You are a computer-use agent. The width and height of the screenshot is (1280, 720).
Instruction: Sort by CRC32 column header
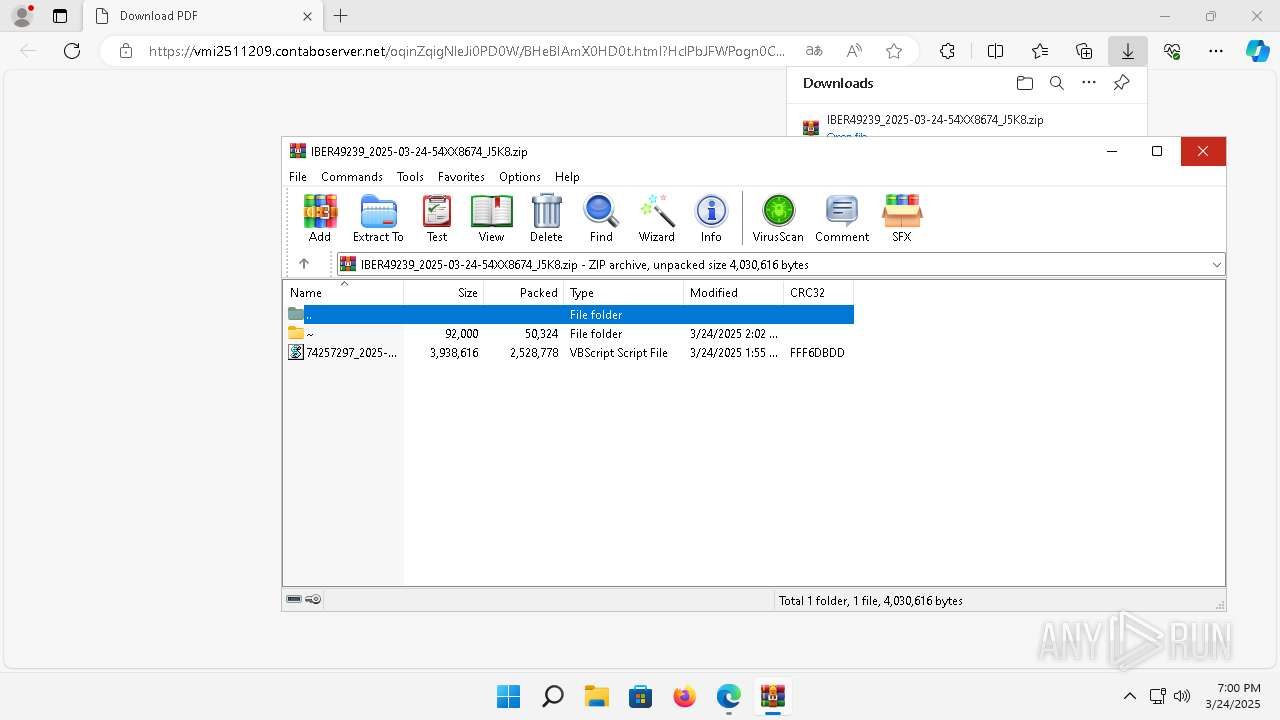click(x=819, y=293)
